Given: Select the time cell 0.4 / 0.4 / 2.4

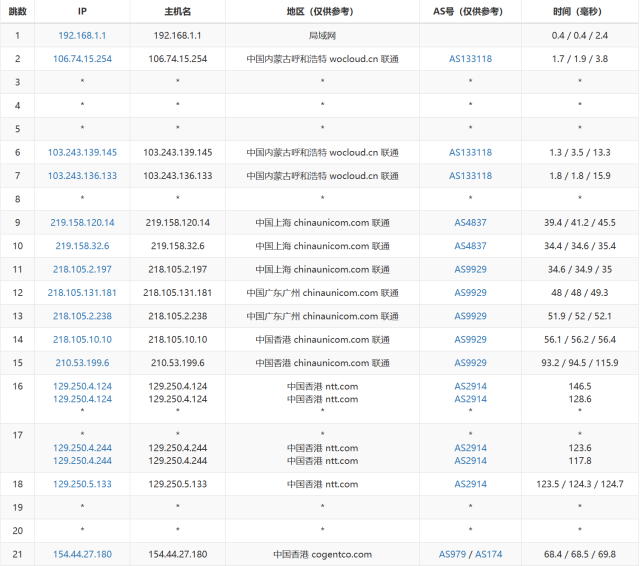Looking at the screenshot, I should 580,36.
